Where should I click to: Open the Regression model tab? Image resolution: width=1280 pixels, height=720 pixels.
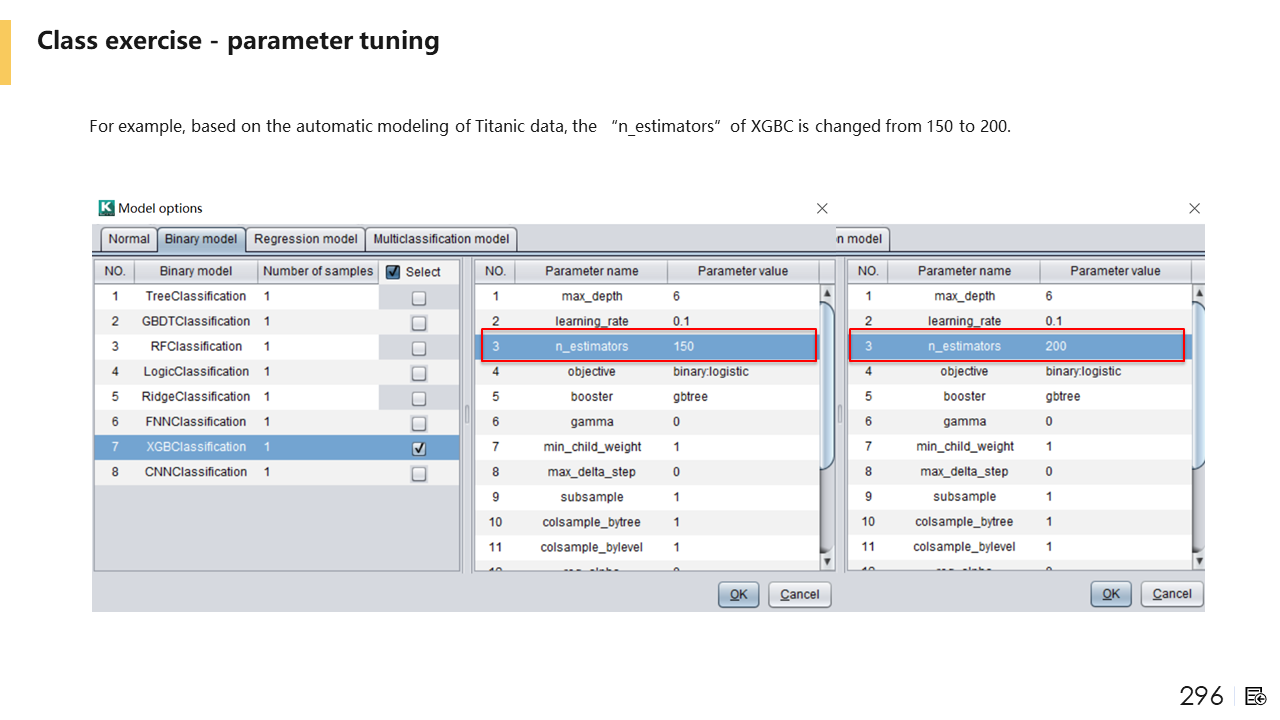pyautogui.click(x=305, y=239)
